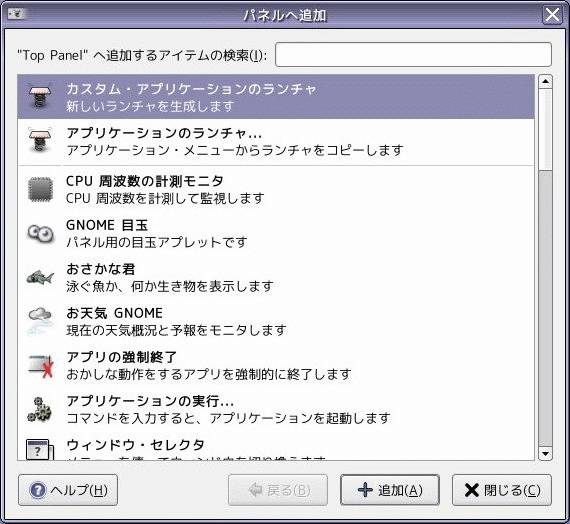The width and height of the screenshot is (570, 524).
Task: Click the application launcher spring icon
Action: 40,140
